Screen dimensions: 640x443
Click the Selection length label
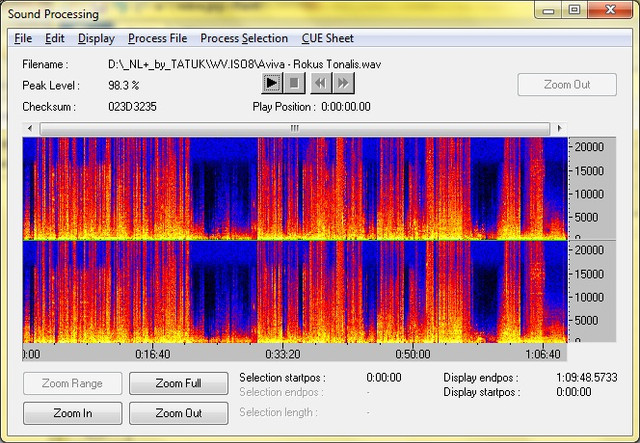click(278, 412)
